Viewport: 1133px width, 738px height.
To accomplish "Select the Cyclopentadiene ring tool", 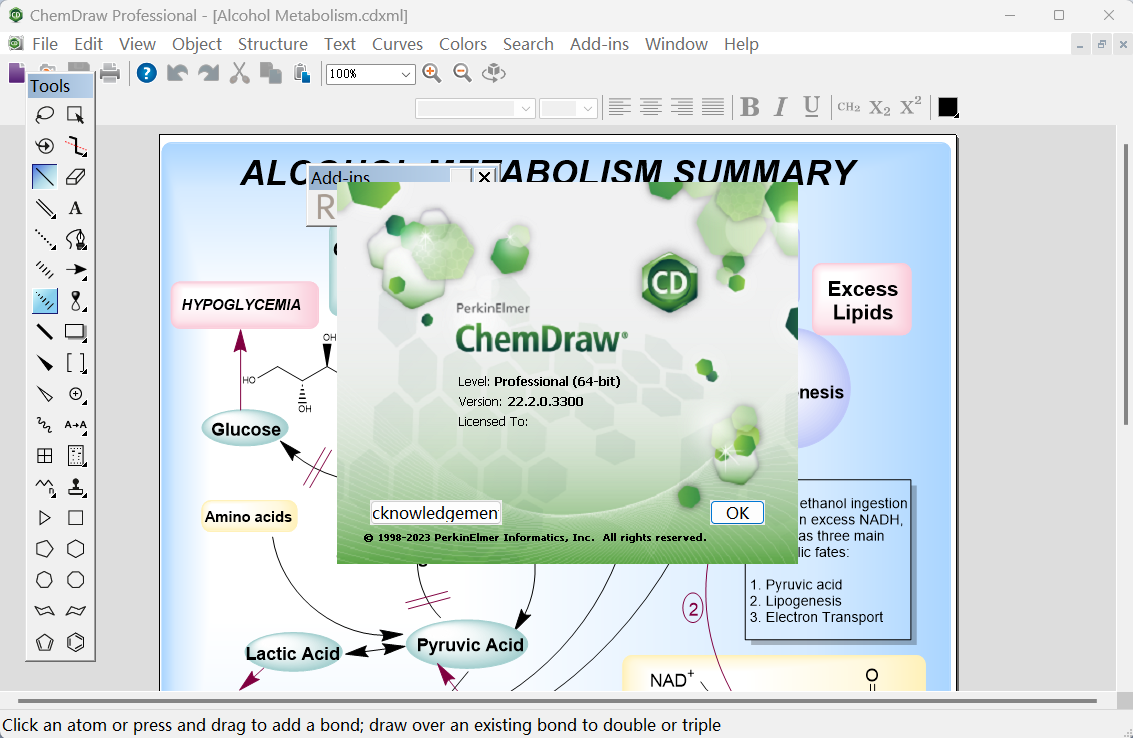I will pos(45,643).
